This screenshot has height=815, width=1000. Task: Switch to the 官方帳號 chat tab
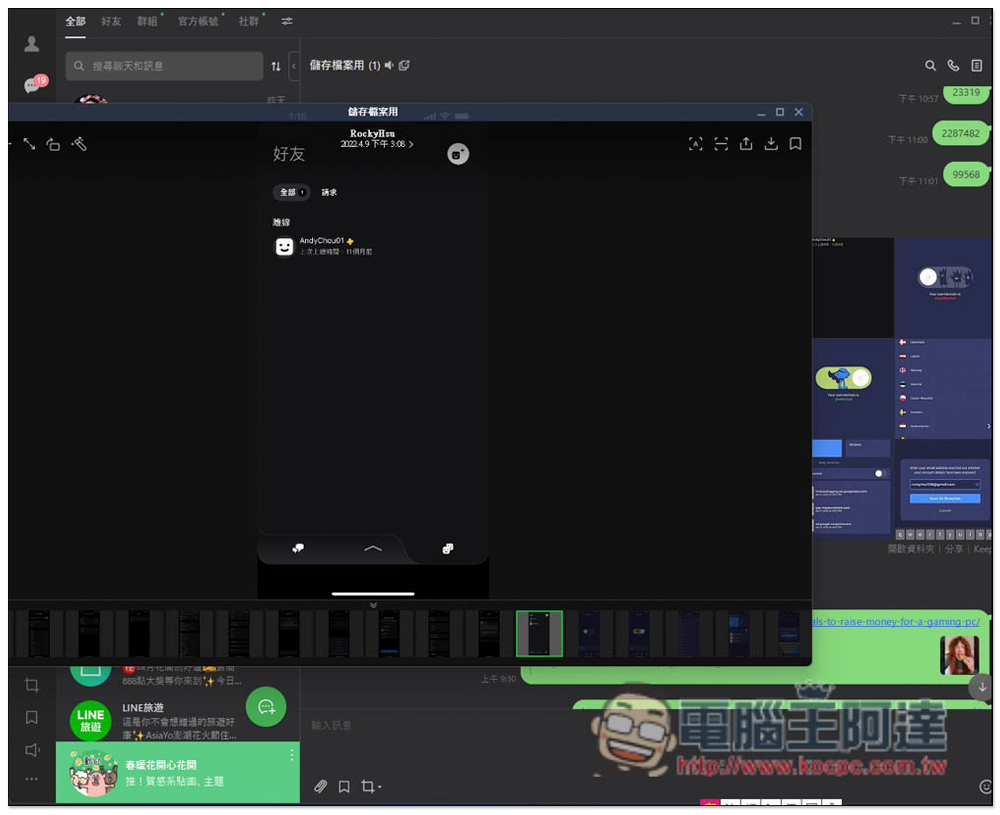198,21
